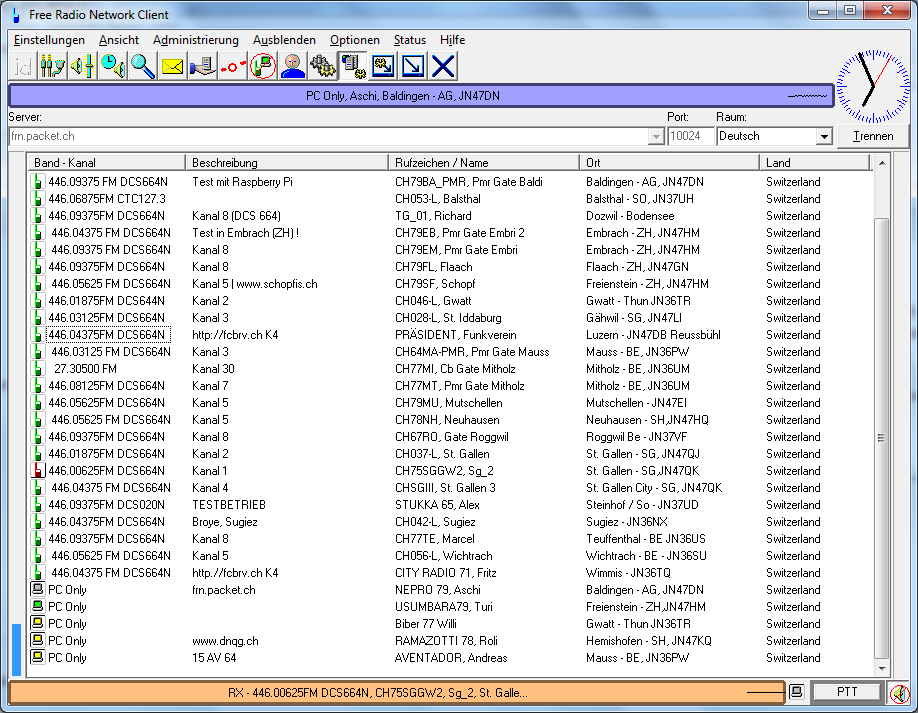Open the yellow envelope messages icon
Viewport: 918px width, 713px height.
click(173, 66)
